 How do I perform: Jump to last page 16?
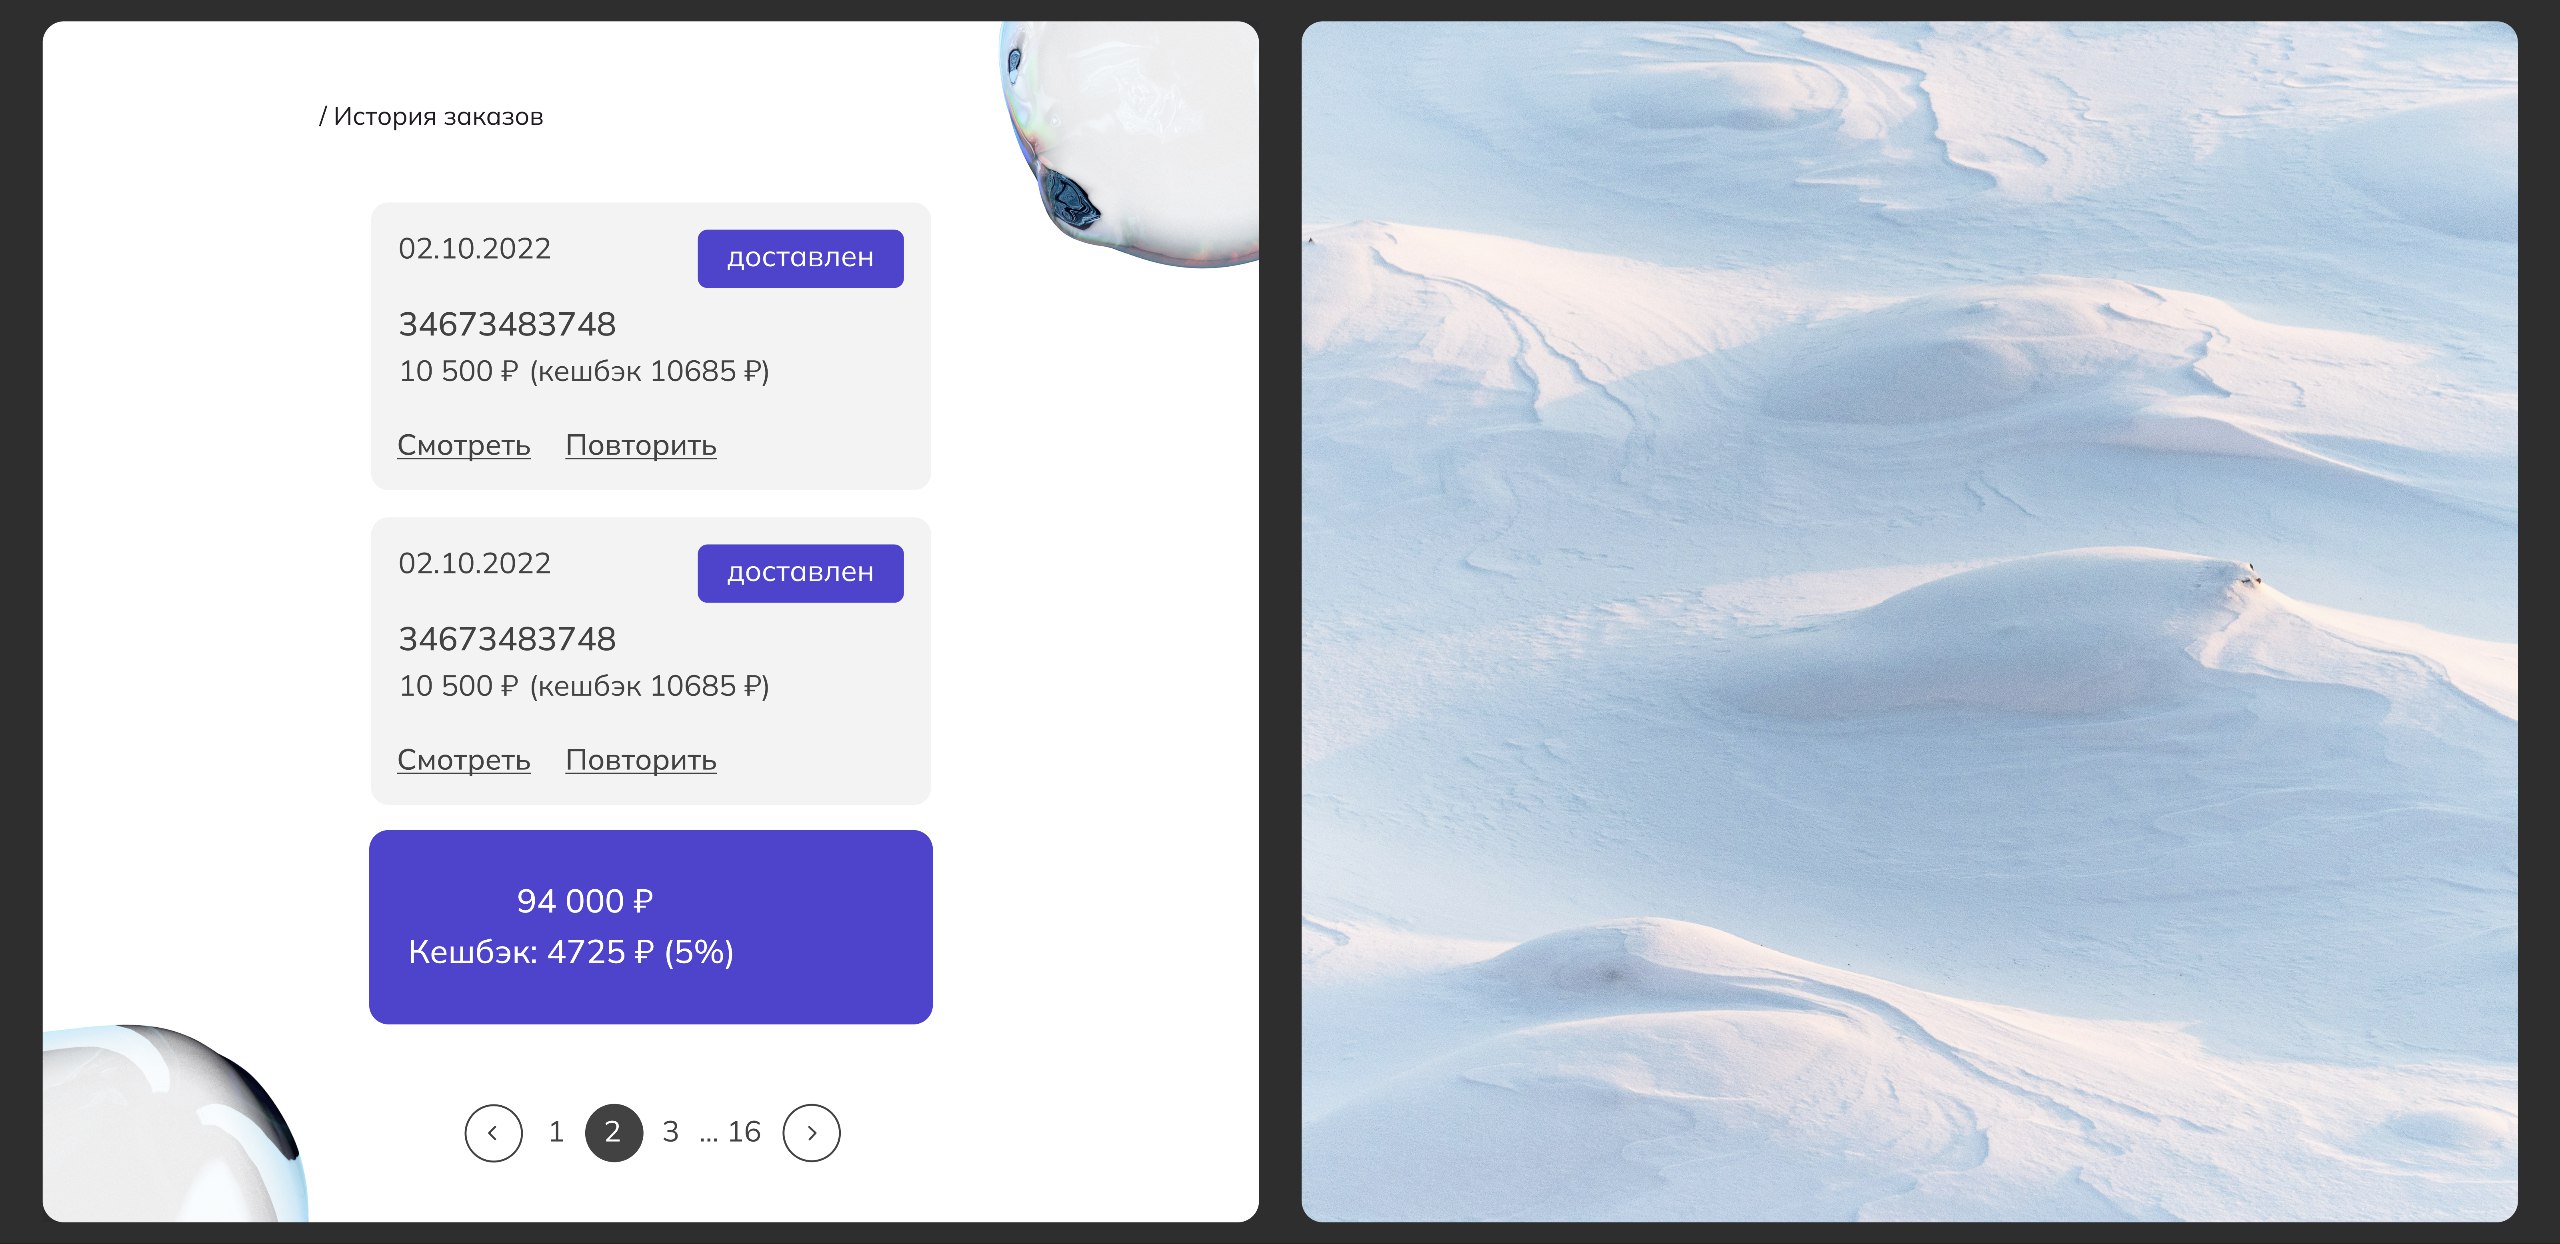click(744, 1132)
